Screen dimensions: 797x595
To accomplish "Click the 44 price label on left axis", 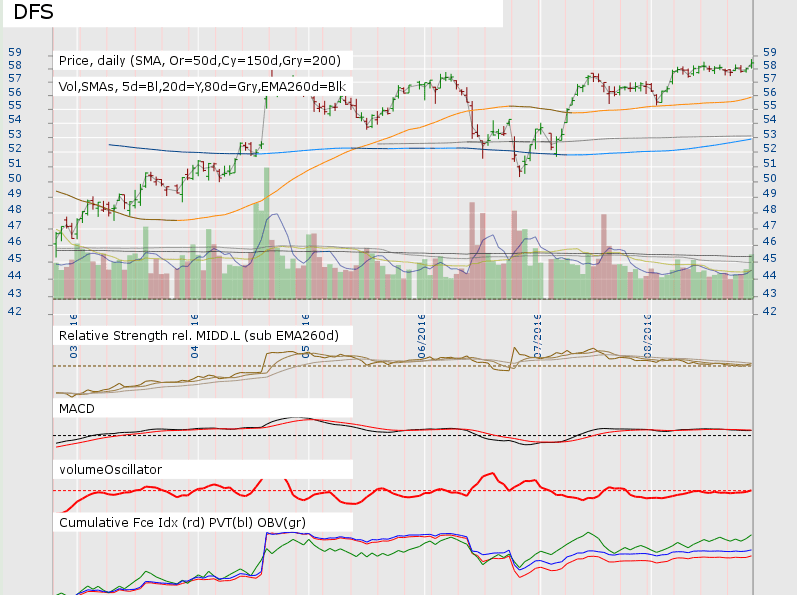I will [15, 275].
